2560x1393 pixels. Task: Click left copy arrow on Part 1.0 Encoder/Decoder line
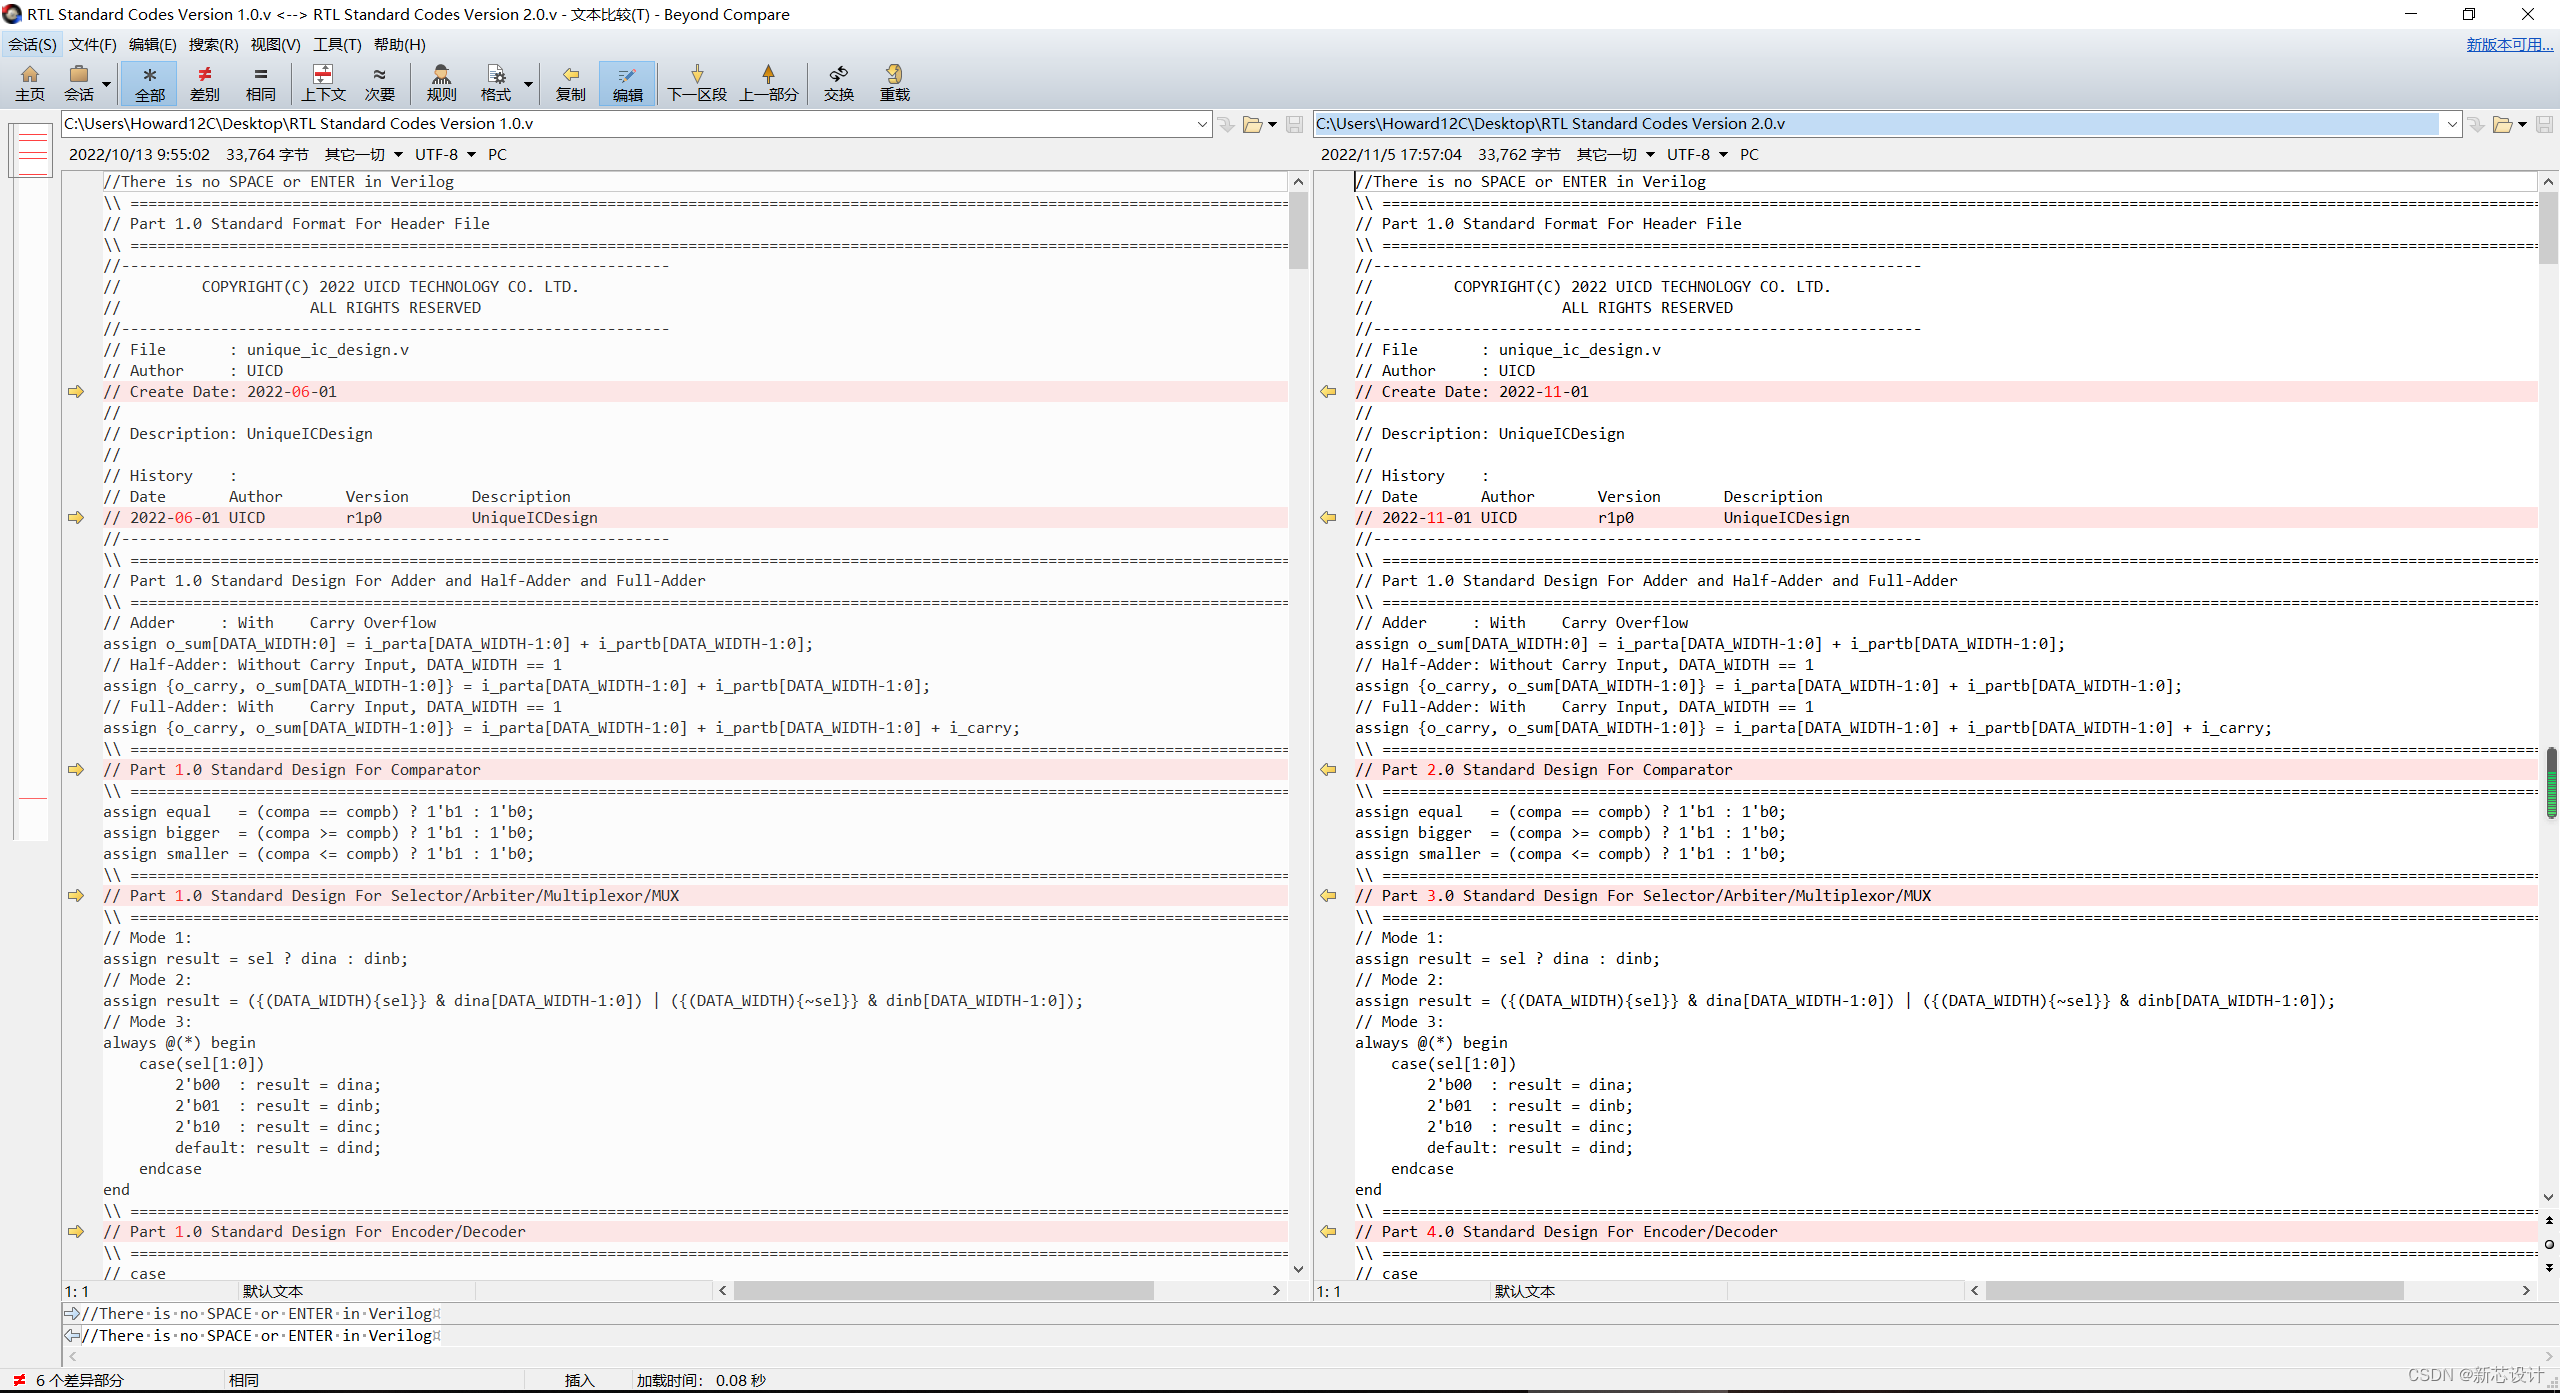tap(76, 1232)
